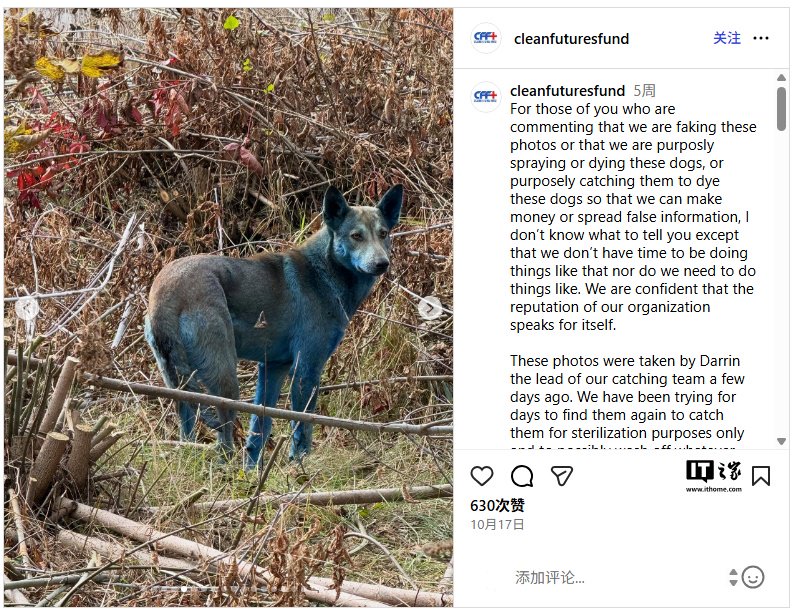793x615 pixels.
Task: Go to the next photo in carousel
Action: [x=430, y=308]
